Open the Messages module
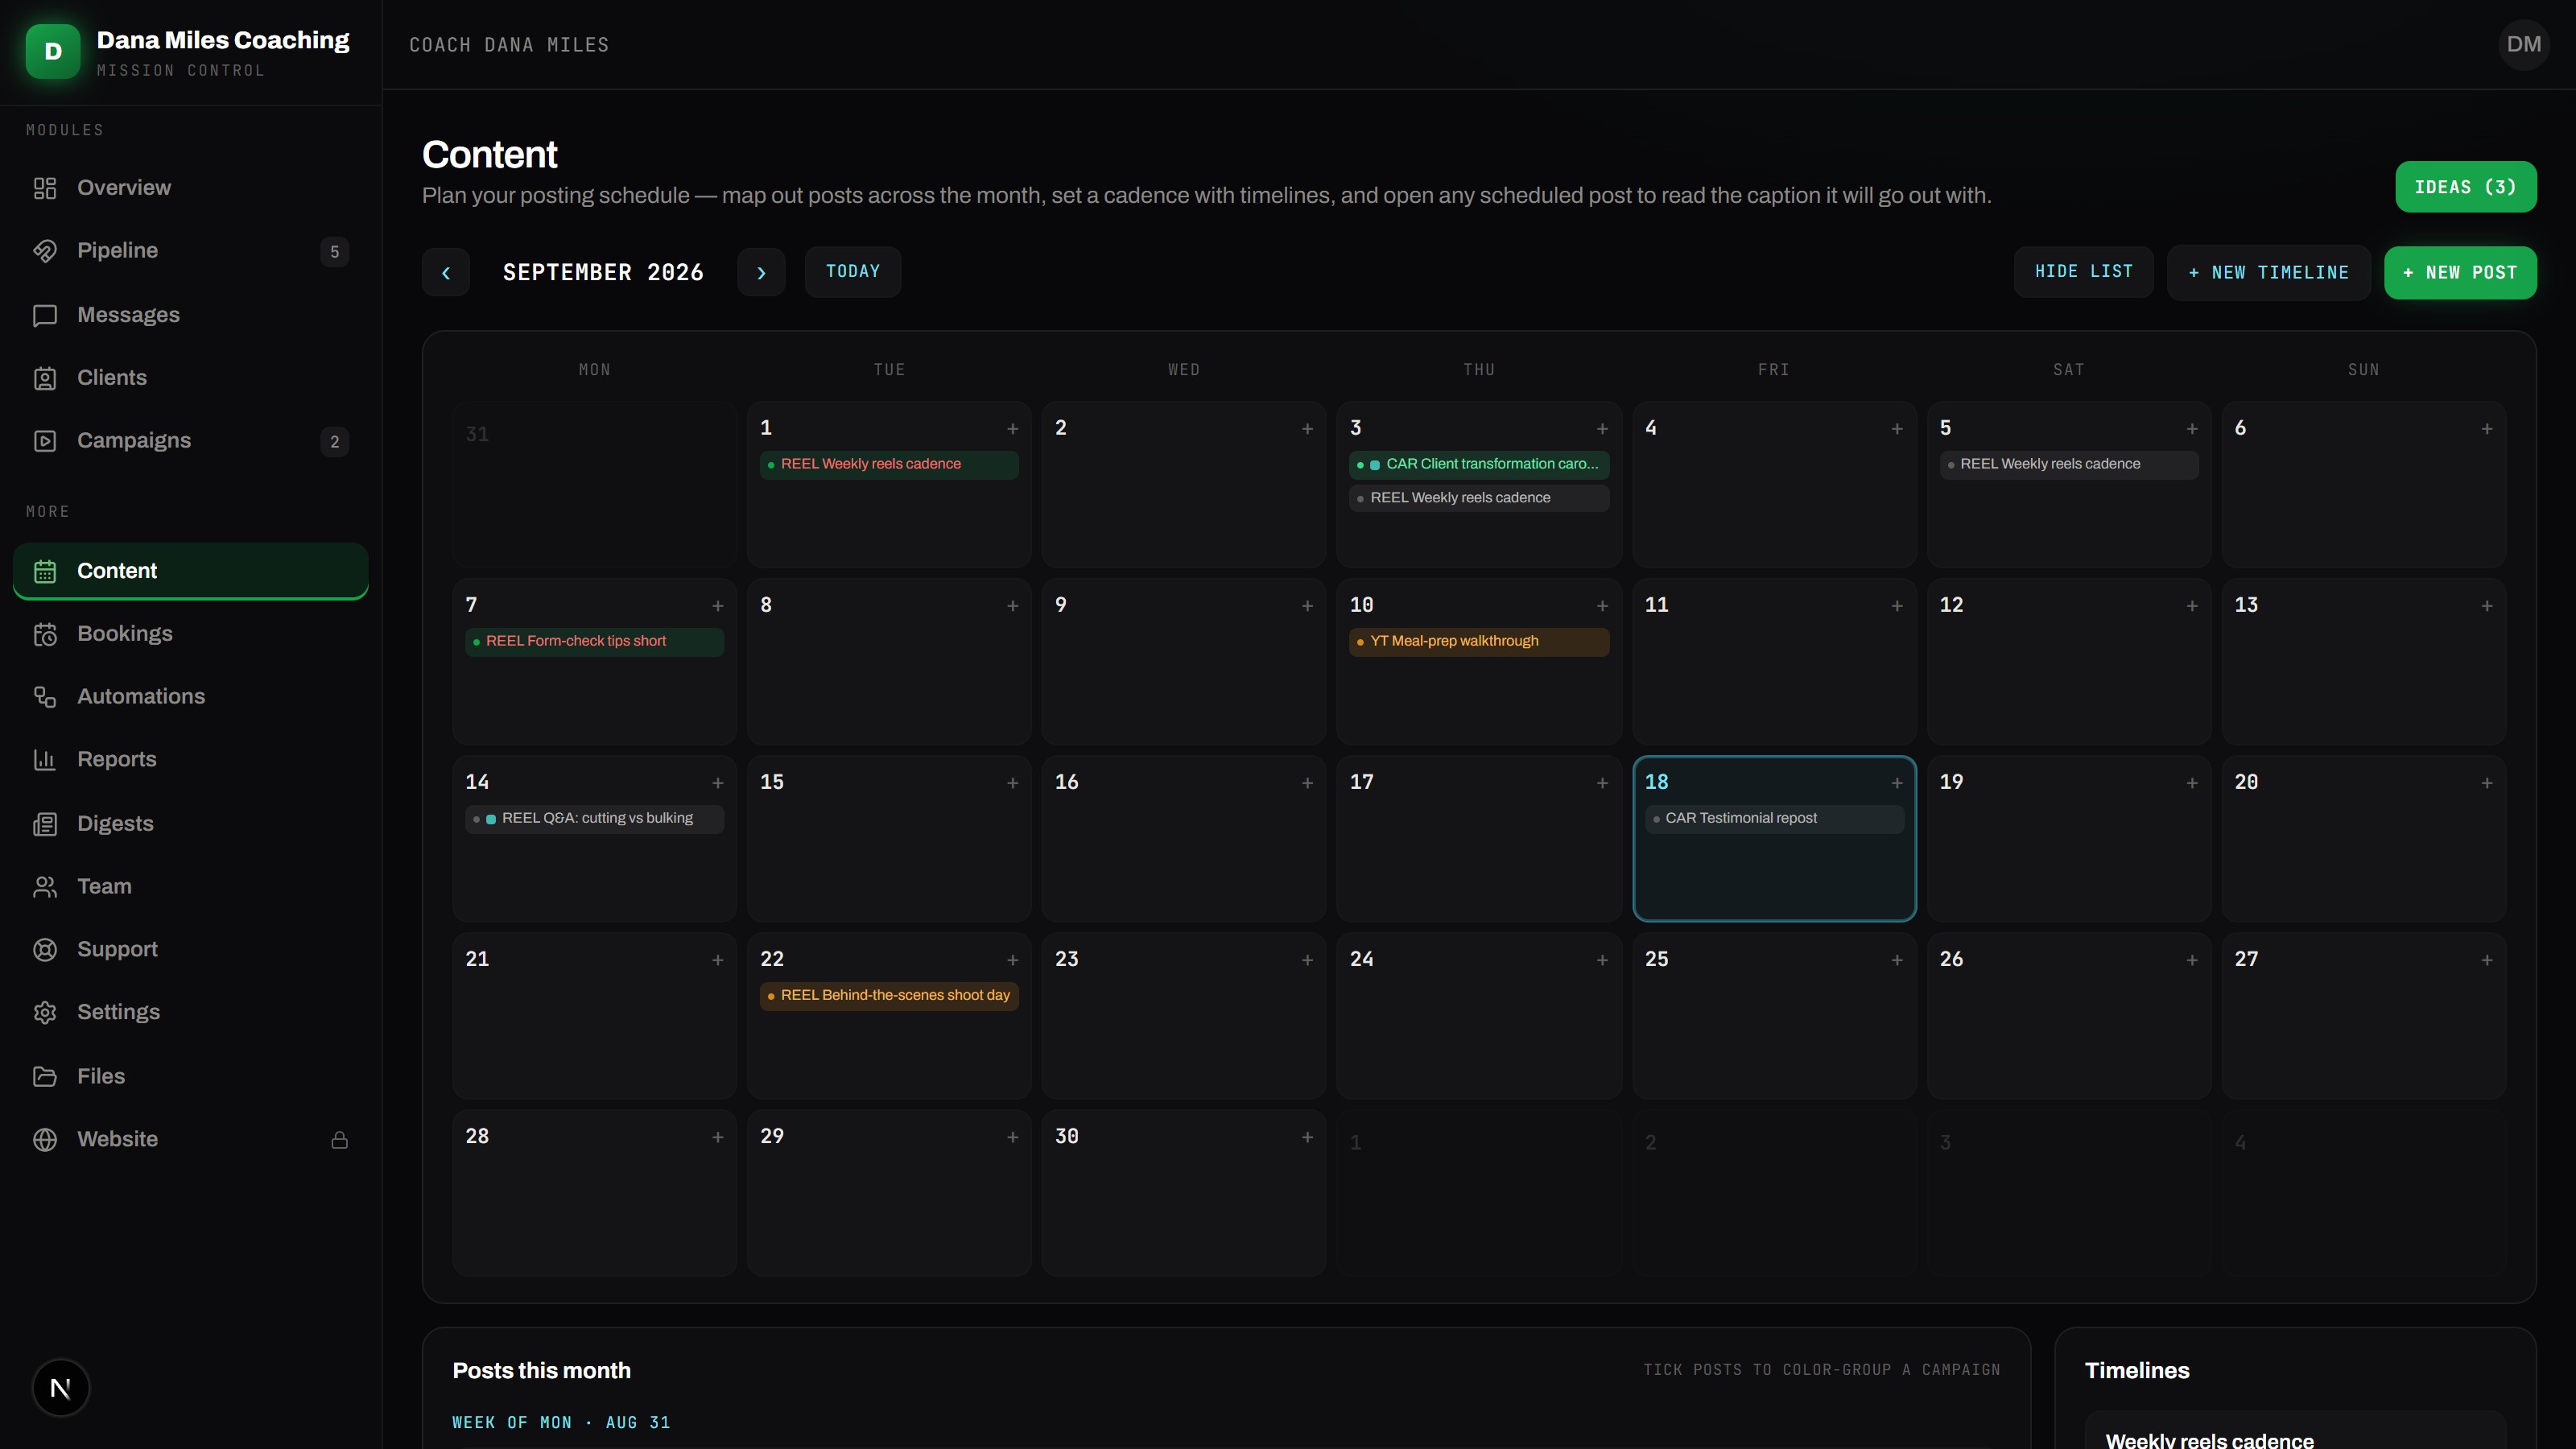This screenshot has height=1449, width=2576. (191, 315)
